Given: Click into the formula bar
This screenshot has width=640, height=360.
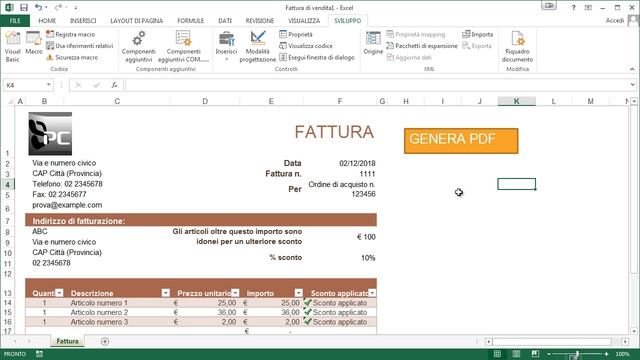Looking at the screenshot, I should pyautogui.click(x=378, y=85).
